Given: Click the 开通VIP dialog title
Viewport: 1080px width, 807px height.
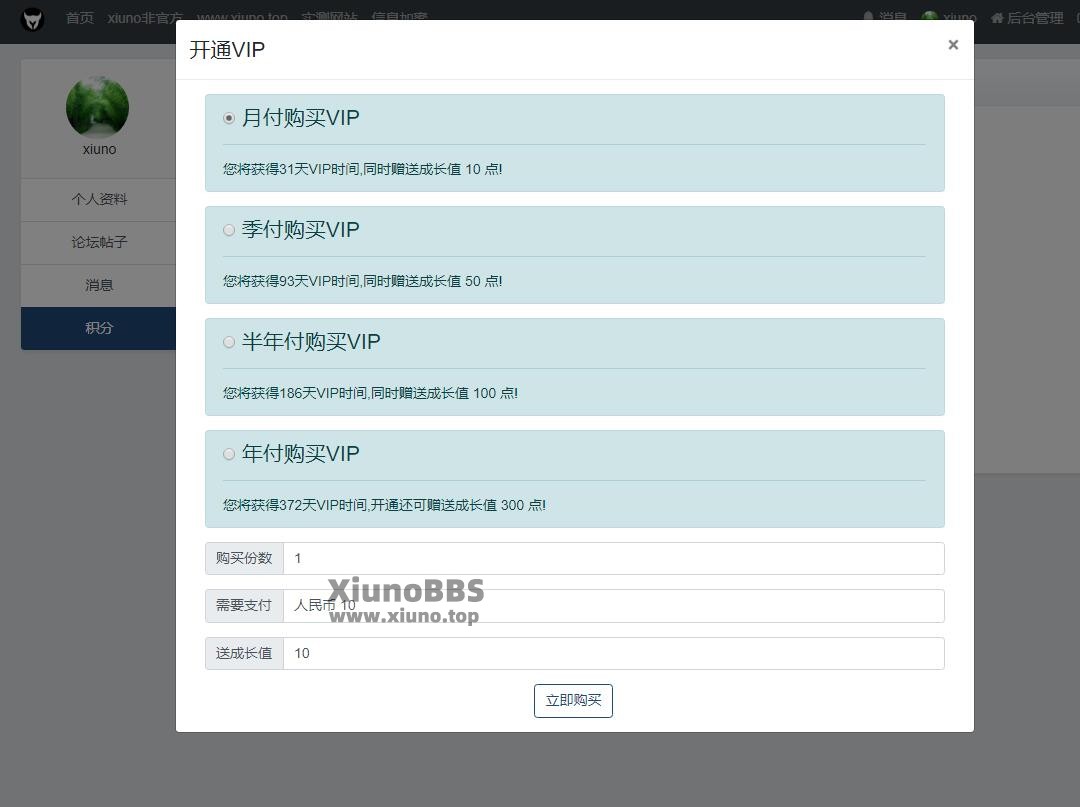Looking at the screenshot, I should (227, 50).
